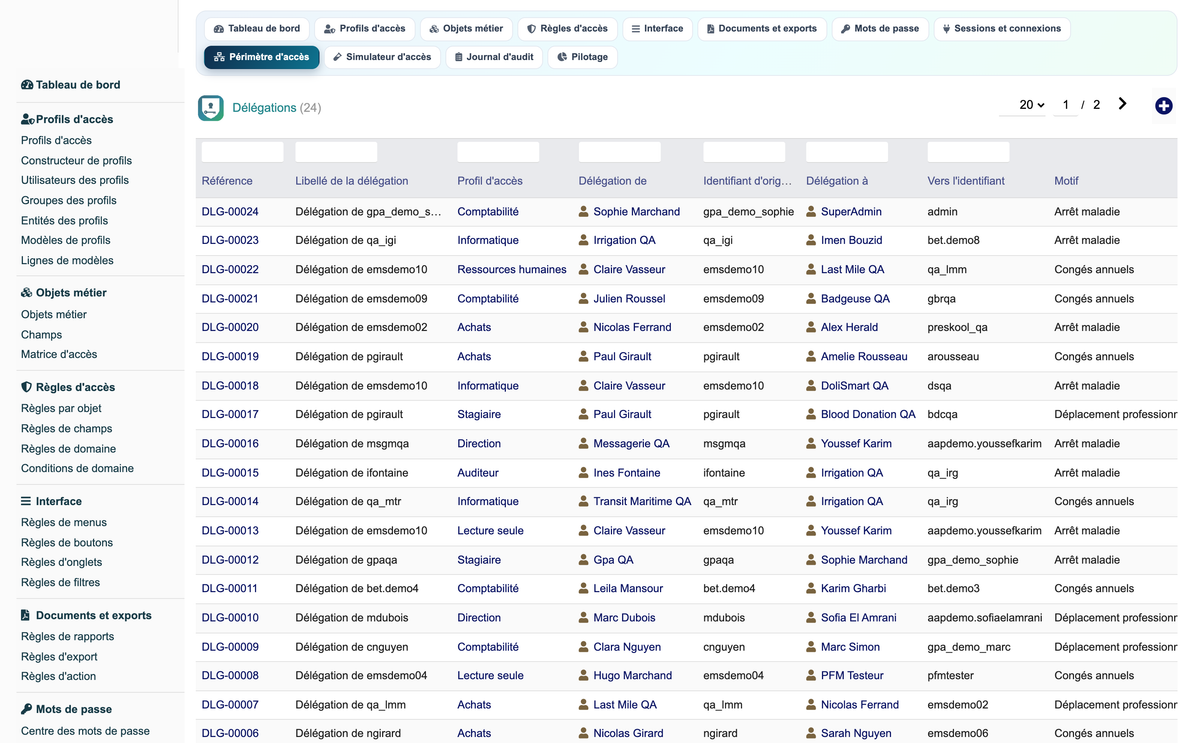Click the cell 'arousseau'
The width and height of the screenshot is (1200, 743).
953,357
